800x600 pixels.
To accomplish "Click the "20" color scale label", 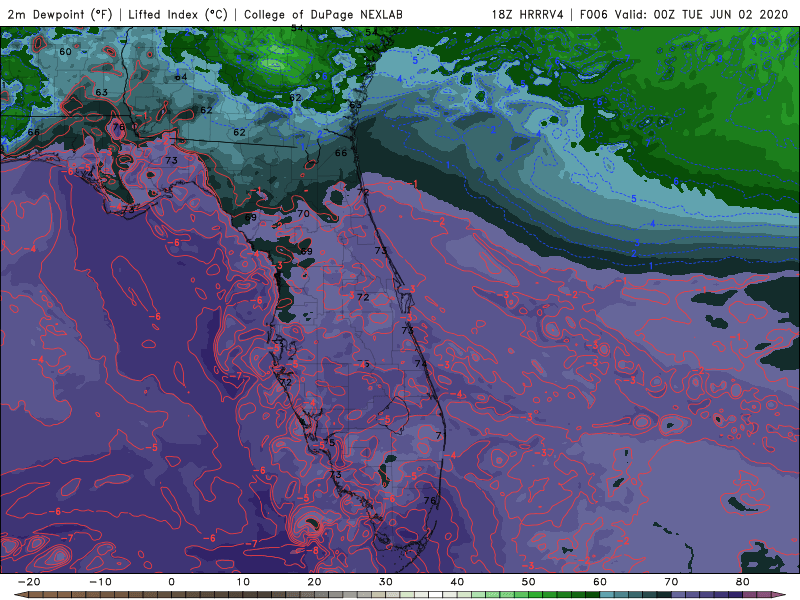I will (x=314, y=582).
